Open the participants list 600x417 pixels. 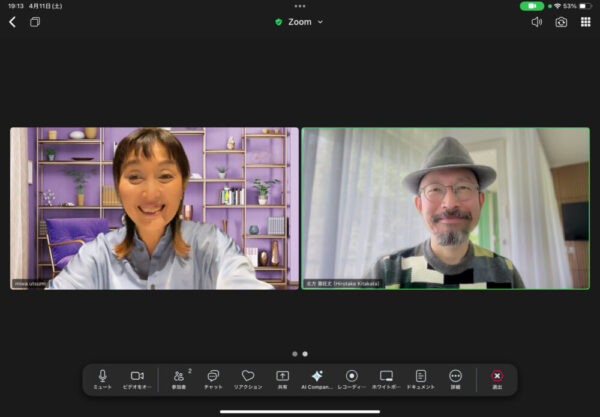pyautogui.click(x=179, y=377)
